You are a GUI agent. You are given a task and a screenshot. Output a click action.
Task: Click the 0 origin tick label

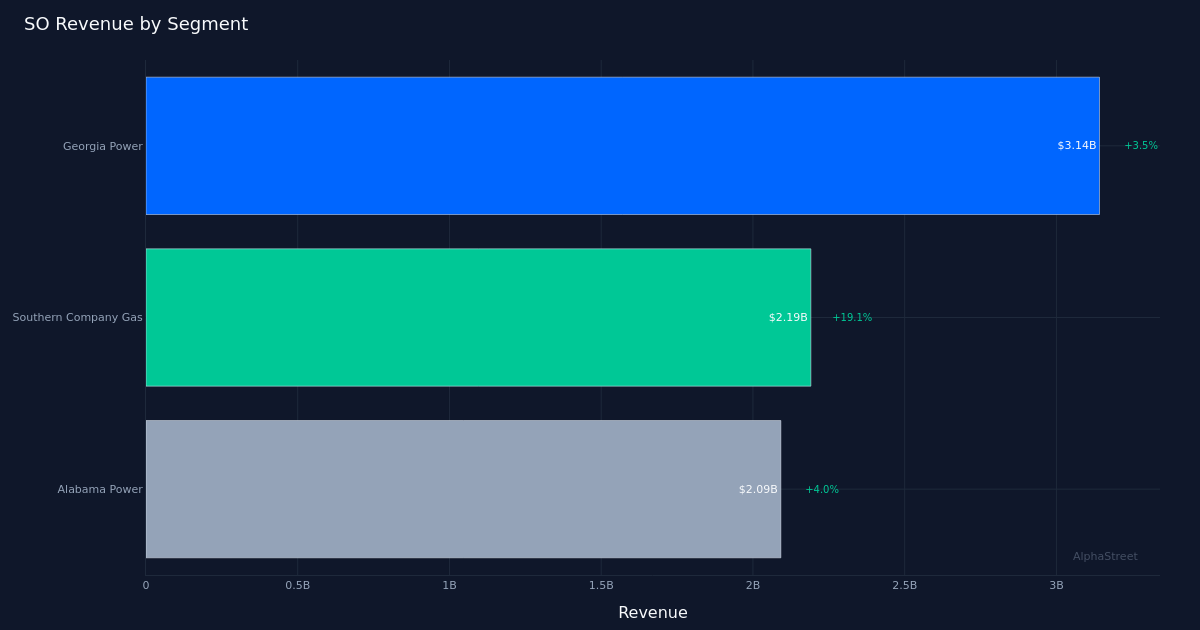146,585
